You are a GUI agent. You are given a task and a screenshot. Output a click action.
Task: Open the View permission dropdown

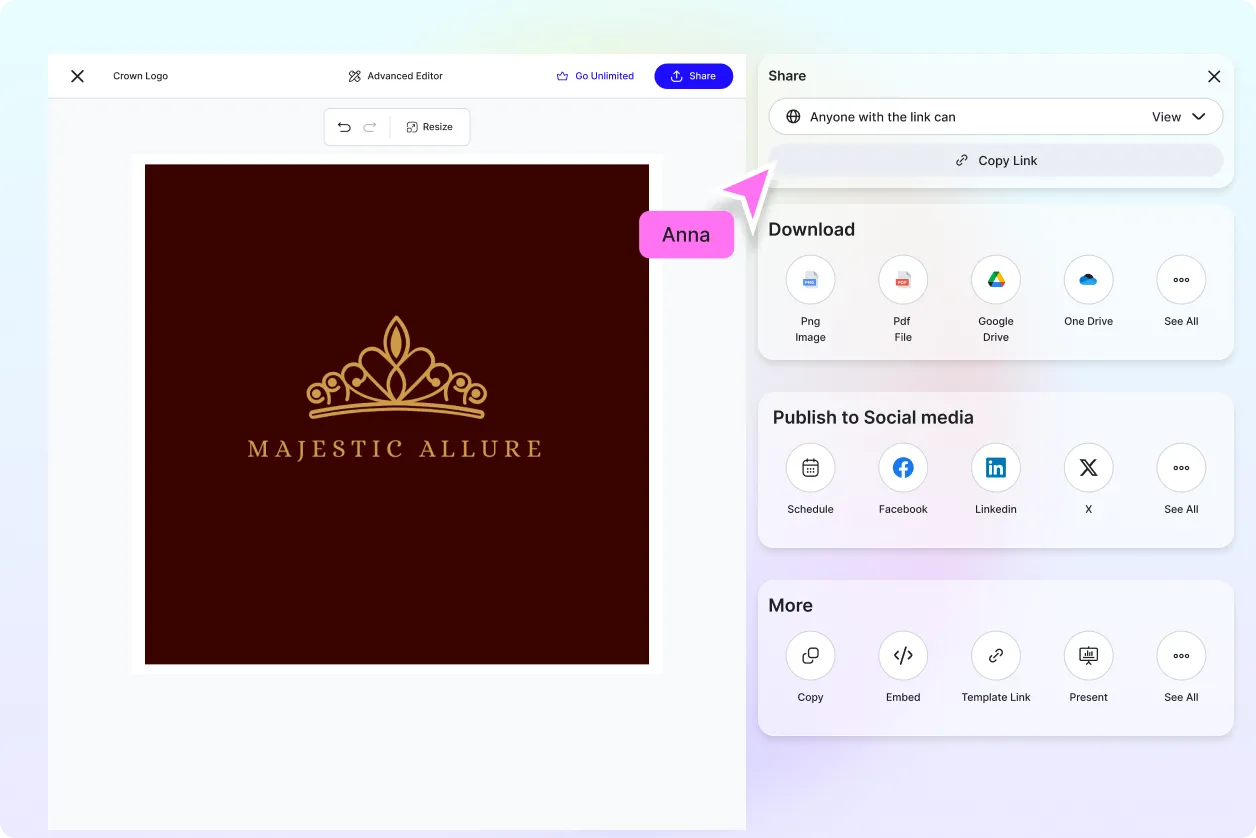1178,117
